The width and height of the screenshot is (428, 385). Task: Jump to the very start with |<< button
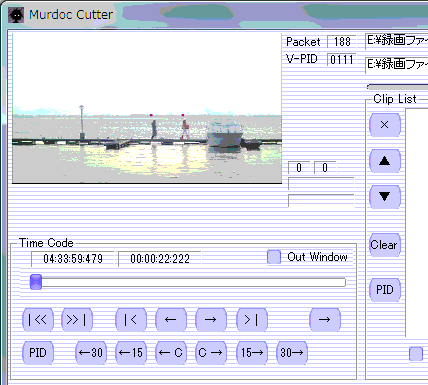tap(38, 320)
